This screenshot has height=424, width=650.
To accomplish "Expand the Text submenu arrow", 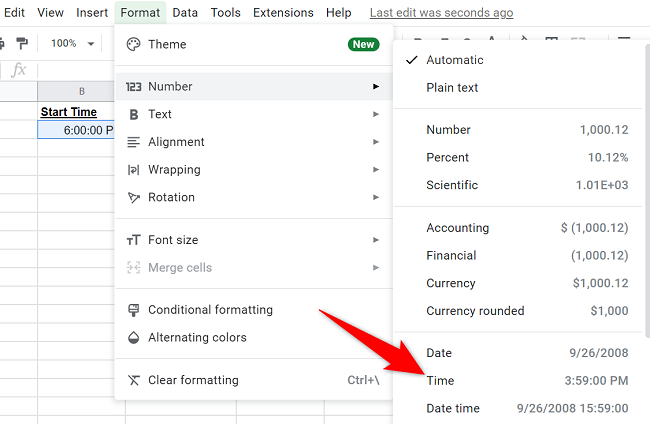I will (376, 114).
